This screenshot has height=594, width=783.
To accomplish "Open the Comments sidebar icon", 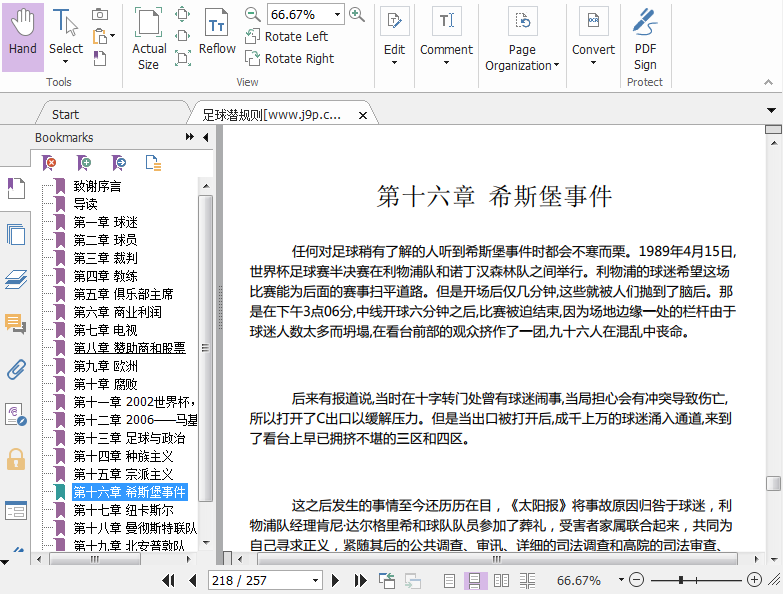I will (x=16, y=324).
